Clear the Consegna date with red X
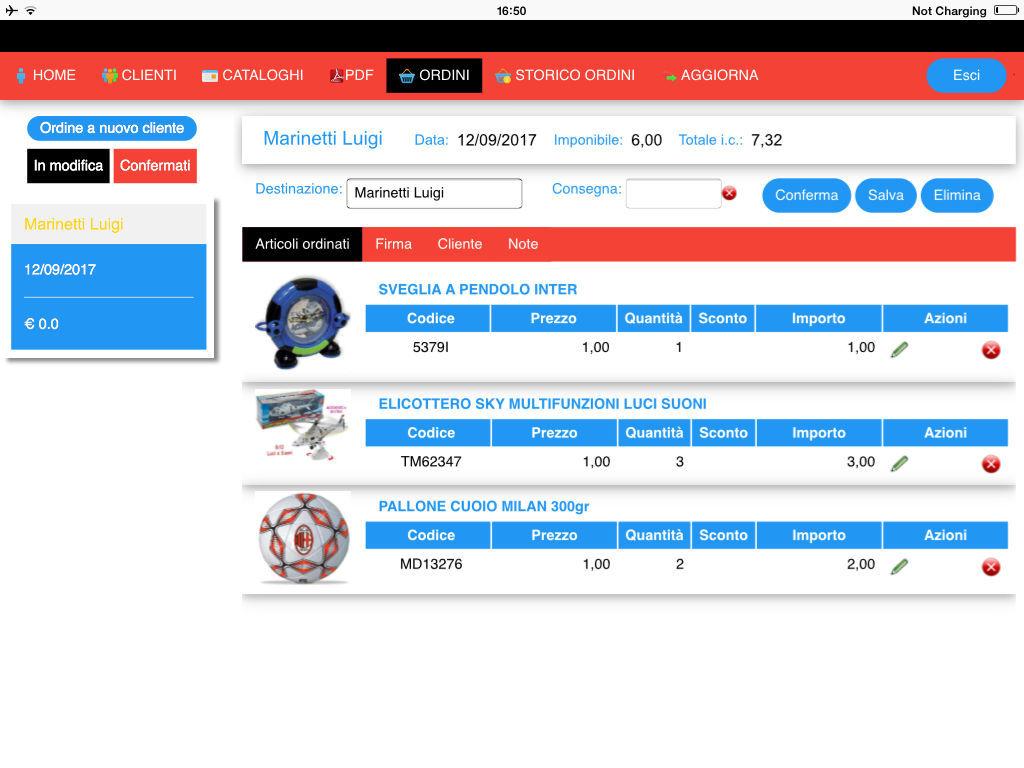This screenshot has width=1024, height=768. pos(729,193)
